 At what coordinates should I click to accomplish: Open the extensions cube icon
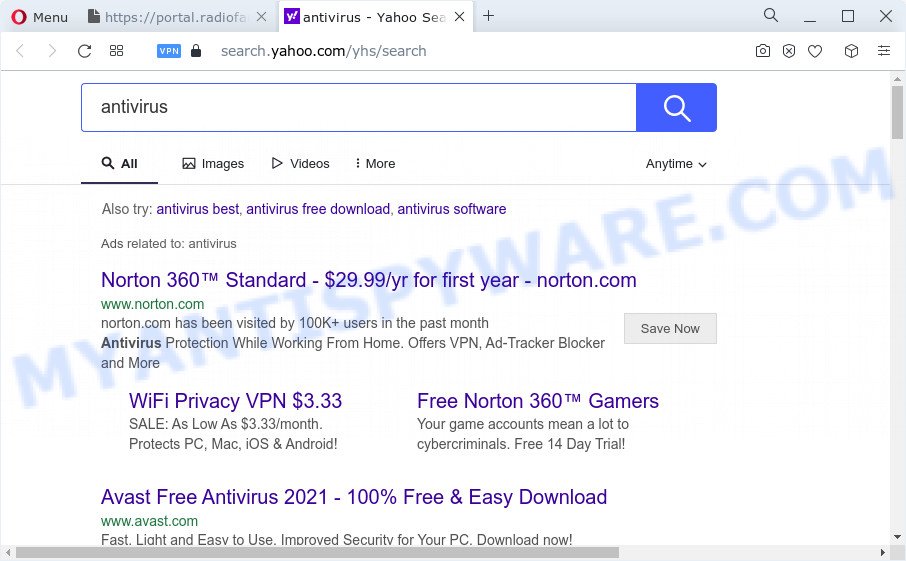click(x=851, y=51)
